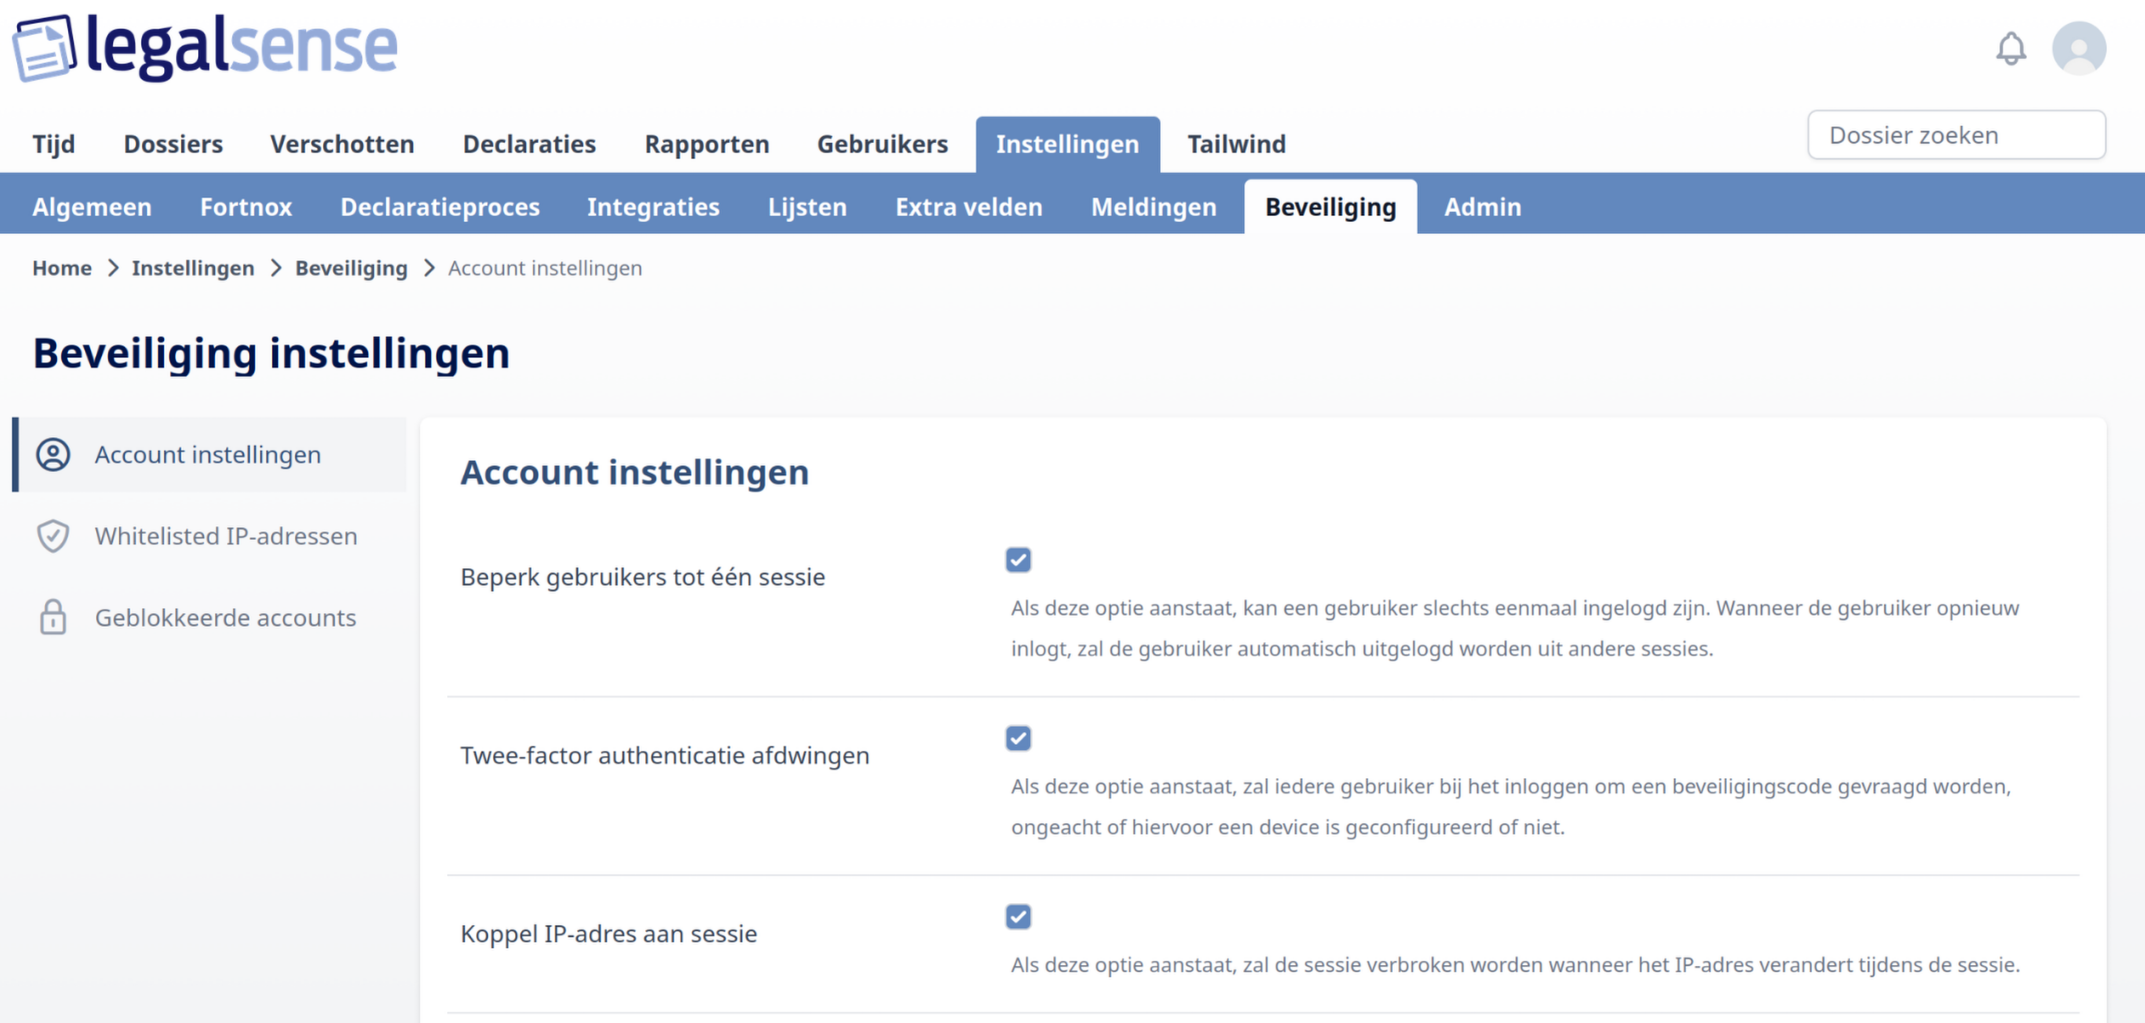The image size is (2145, 1023).
Task: Click Beveiliging in the breadcrumb
Action: pos(351,268)
